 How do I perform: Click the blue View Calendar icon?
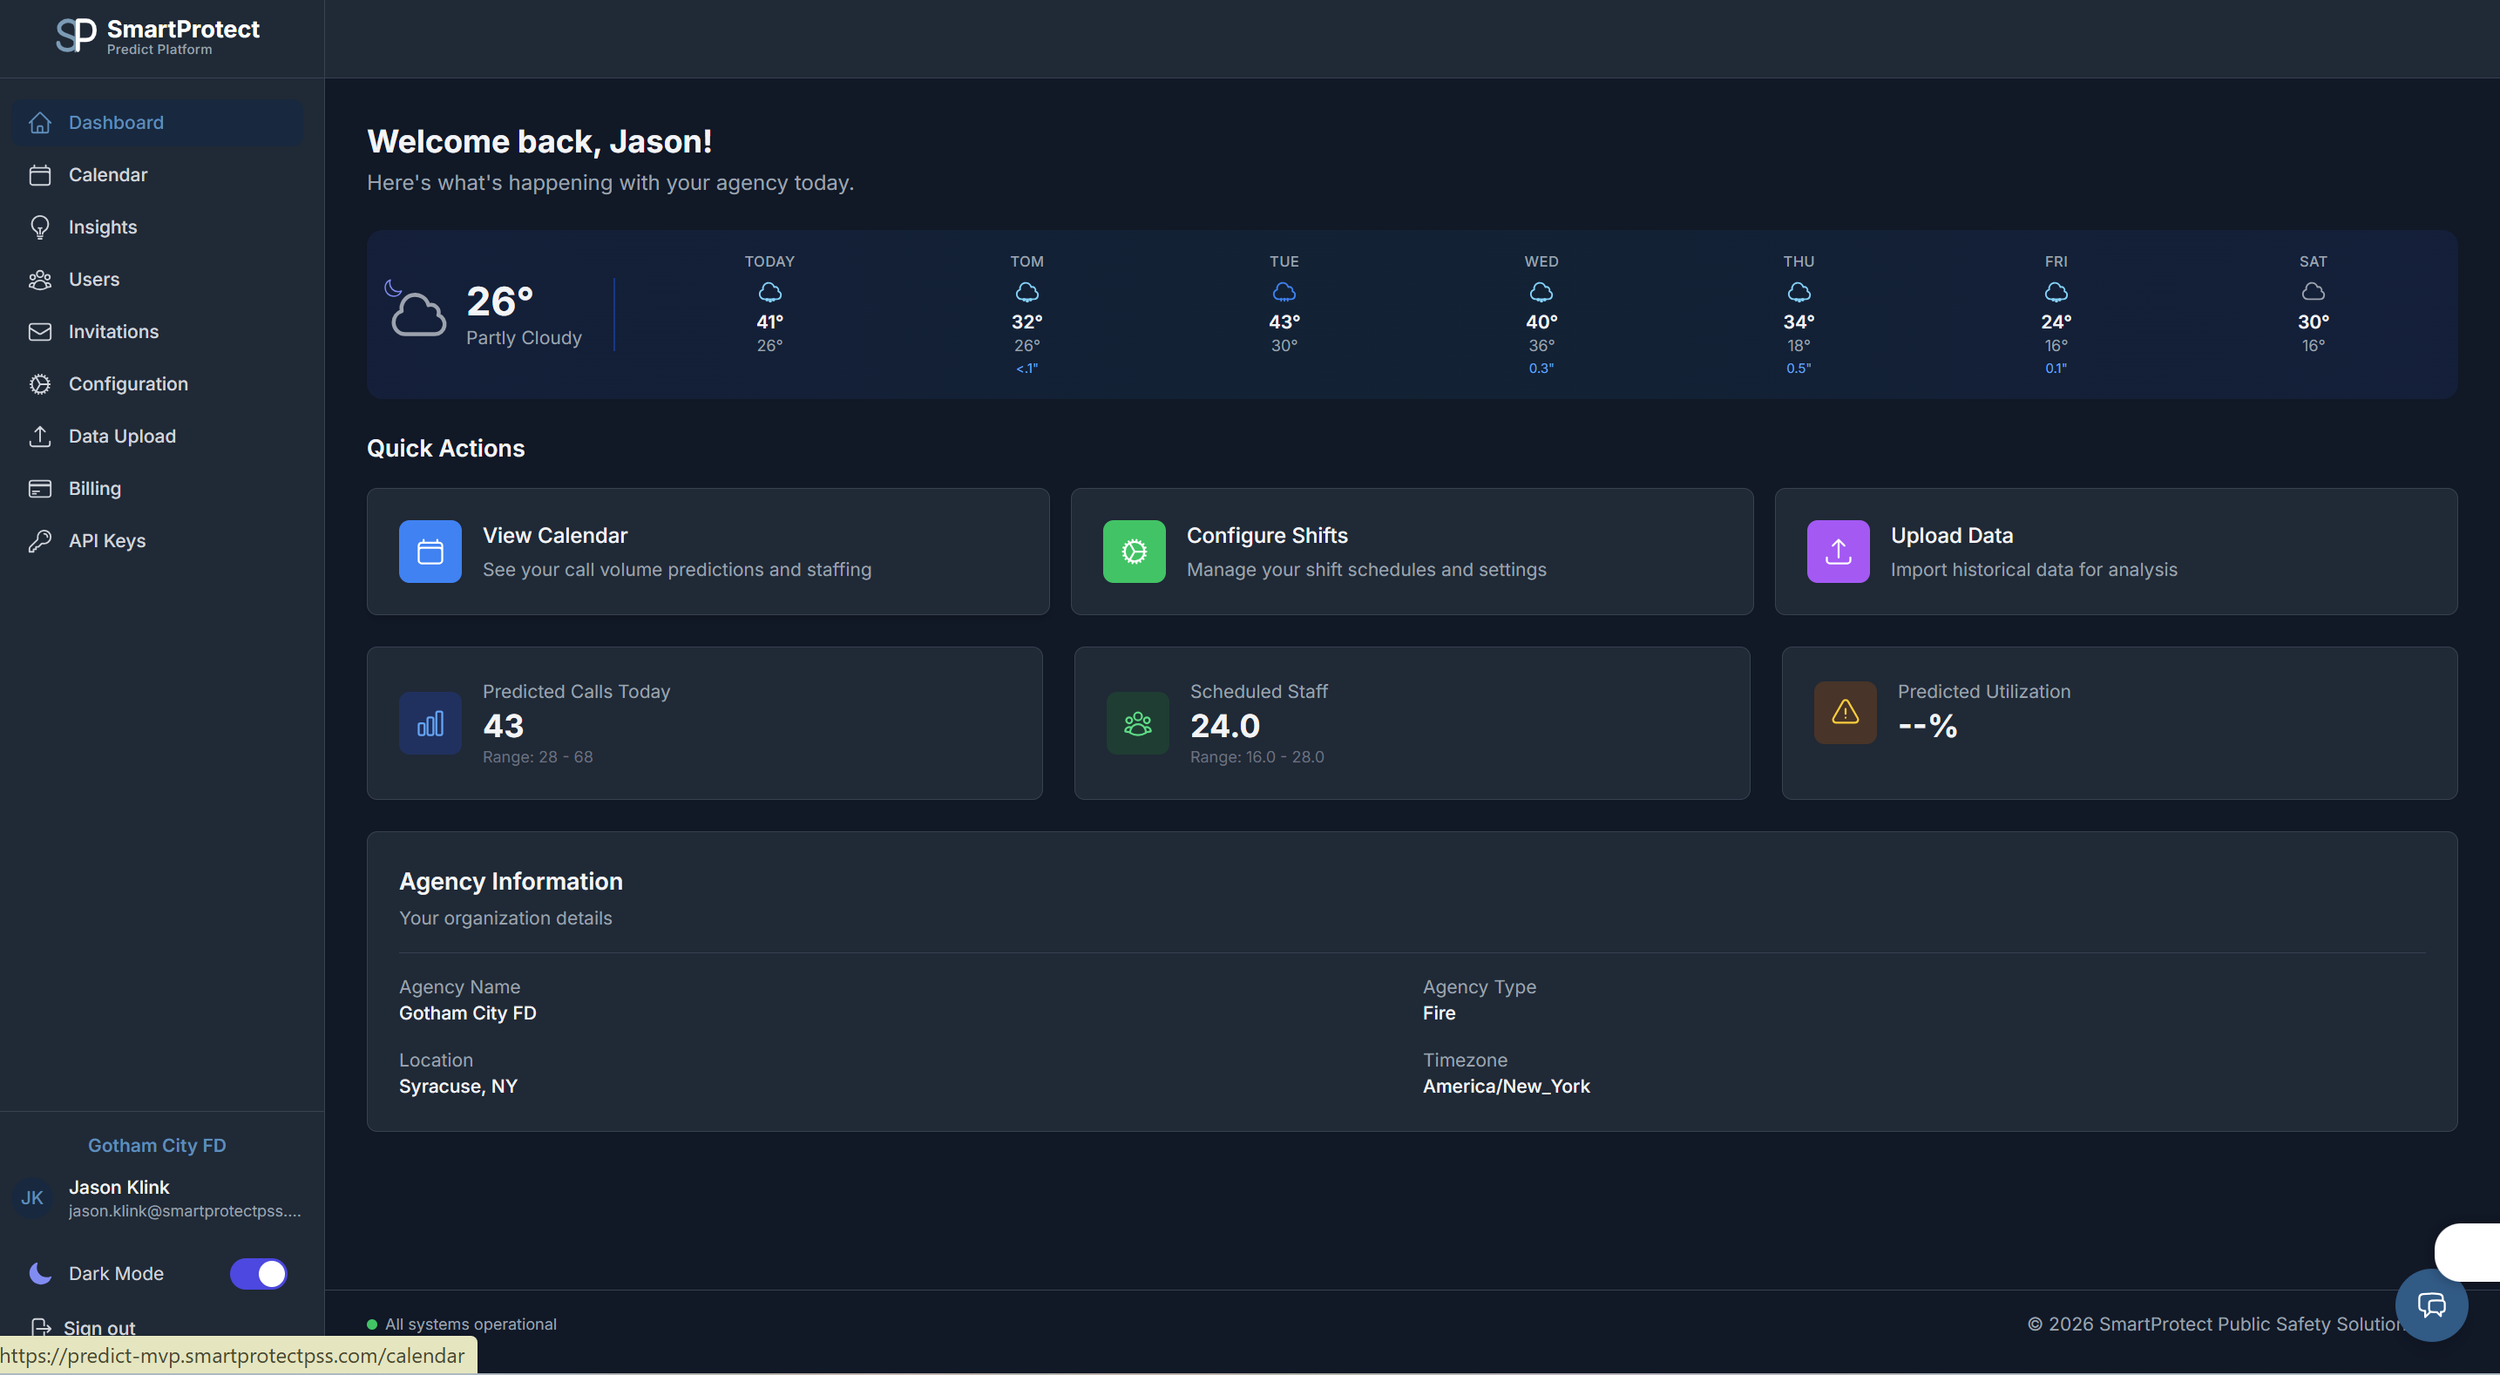[430, 551]
